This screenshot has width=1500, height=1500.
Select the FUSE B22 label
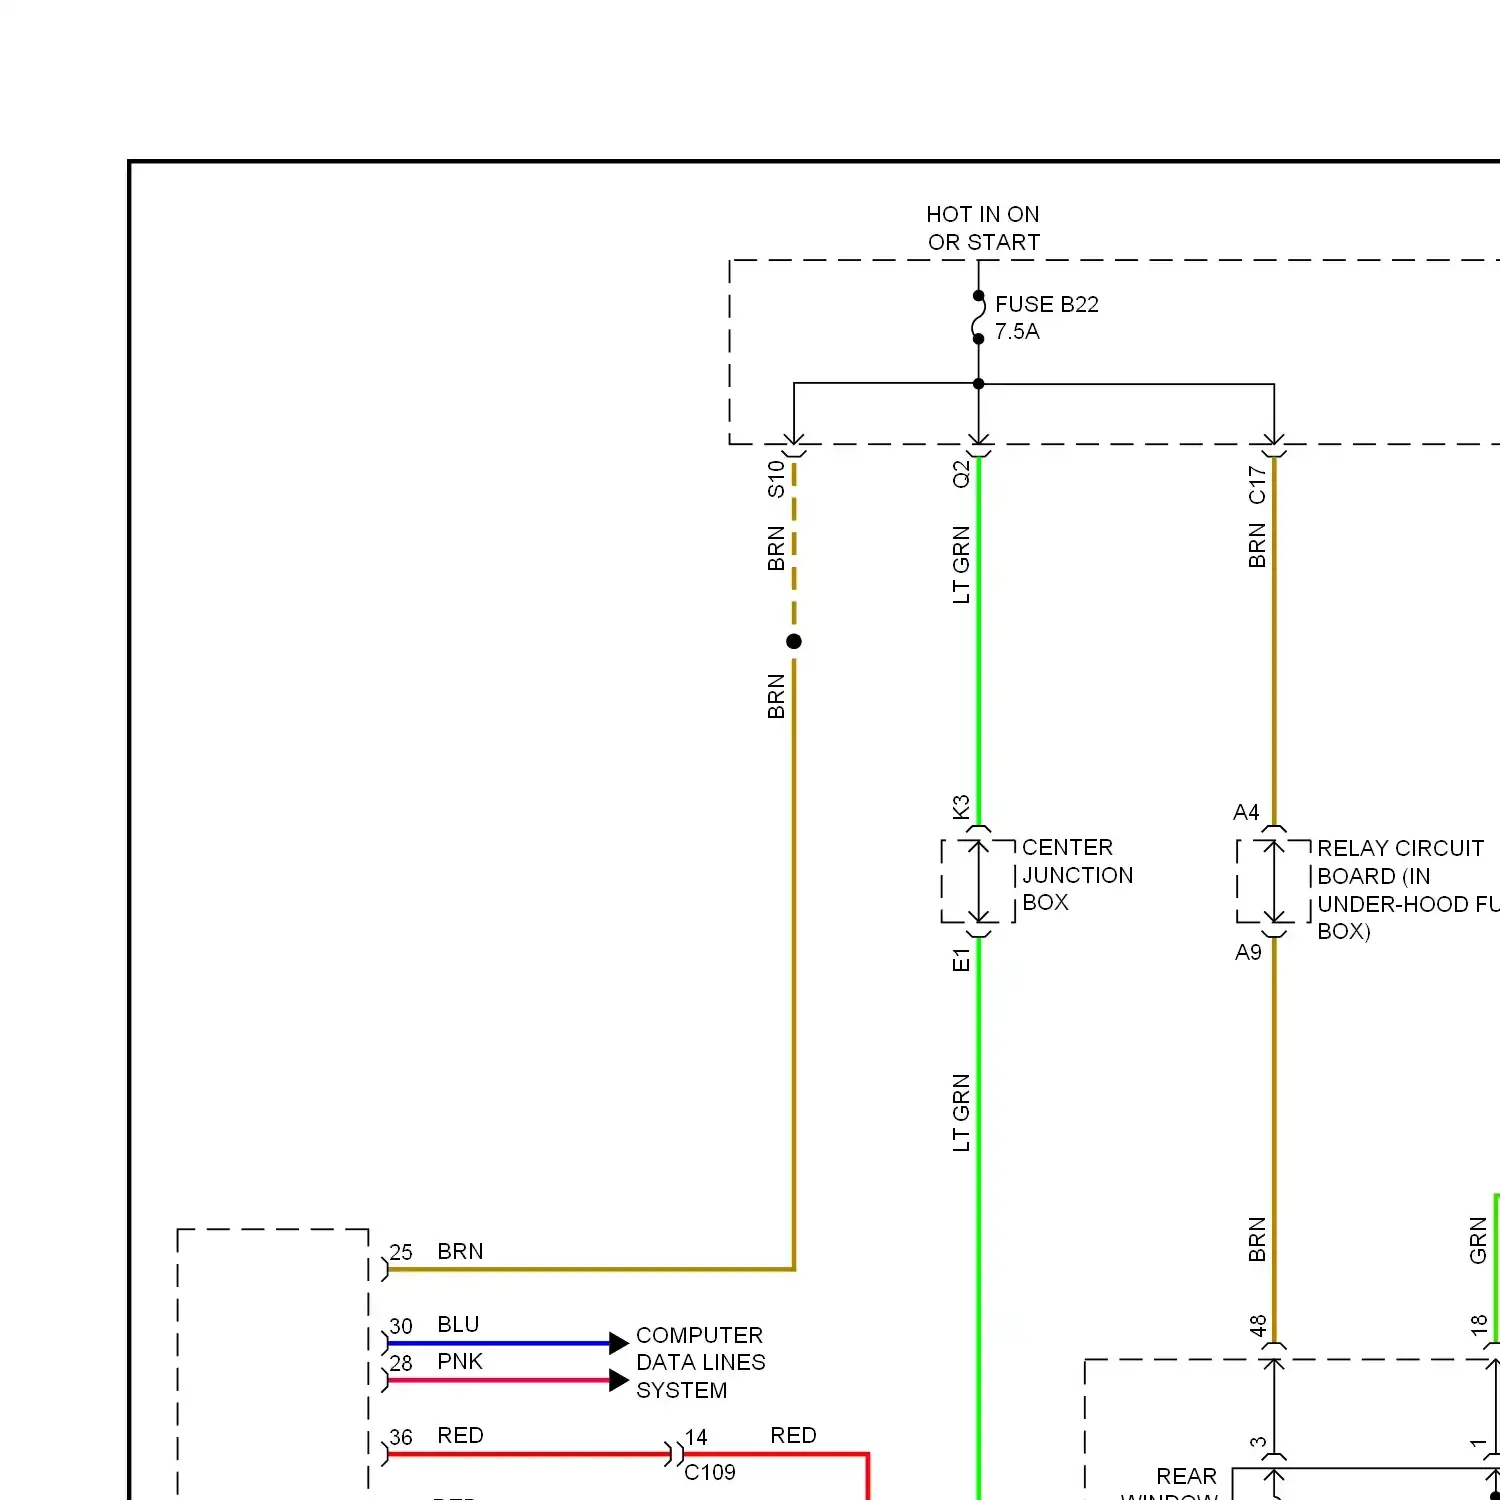click(1046, 304)
